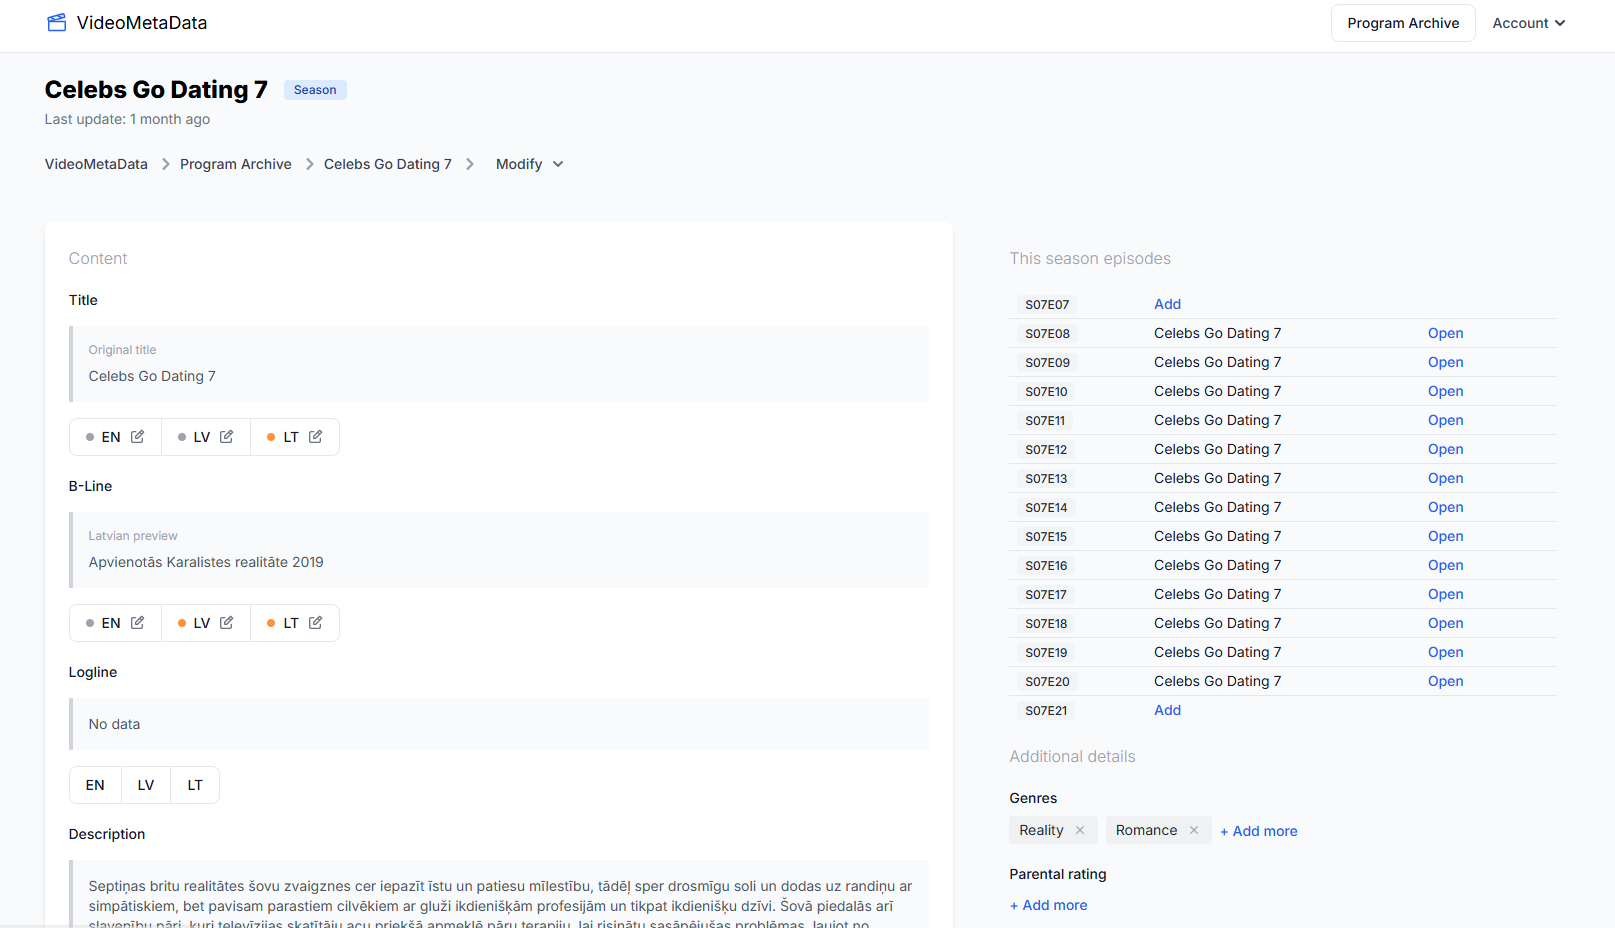1615x928 pixels.
Task: Open the chevron after Celebs Go Dating 7
Action: (x=469, y=163)
